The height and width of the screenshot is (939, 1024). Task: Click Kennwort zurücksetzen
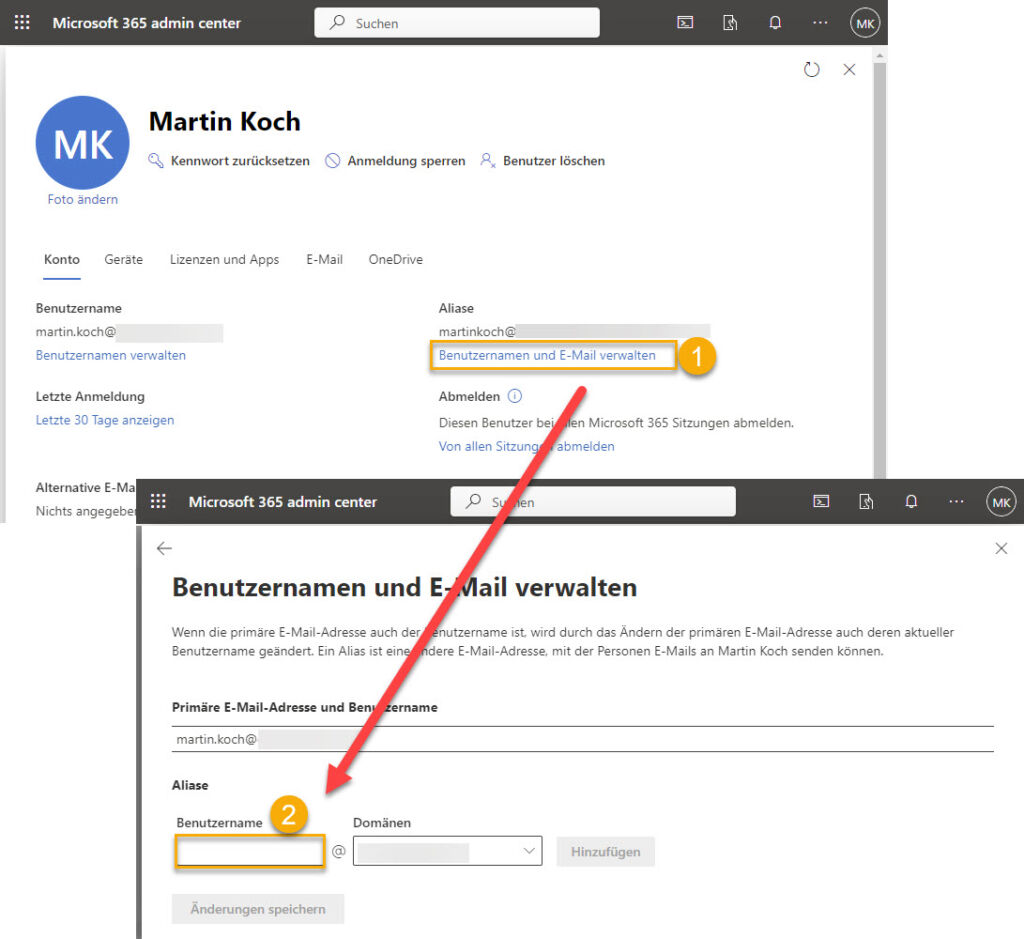click(x=229, y=161)
